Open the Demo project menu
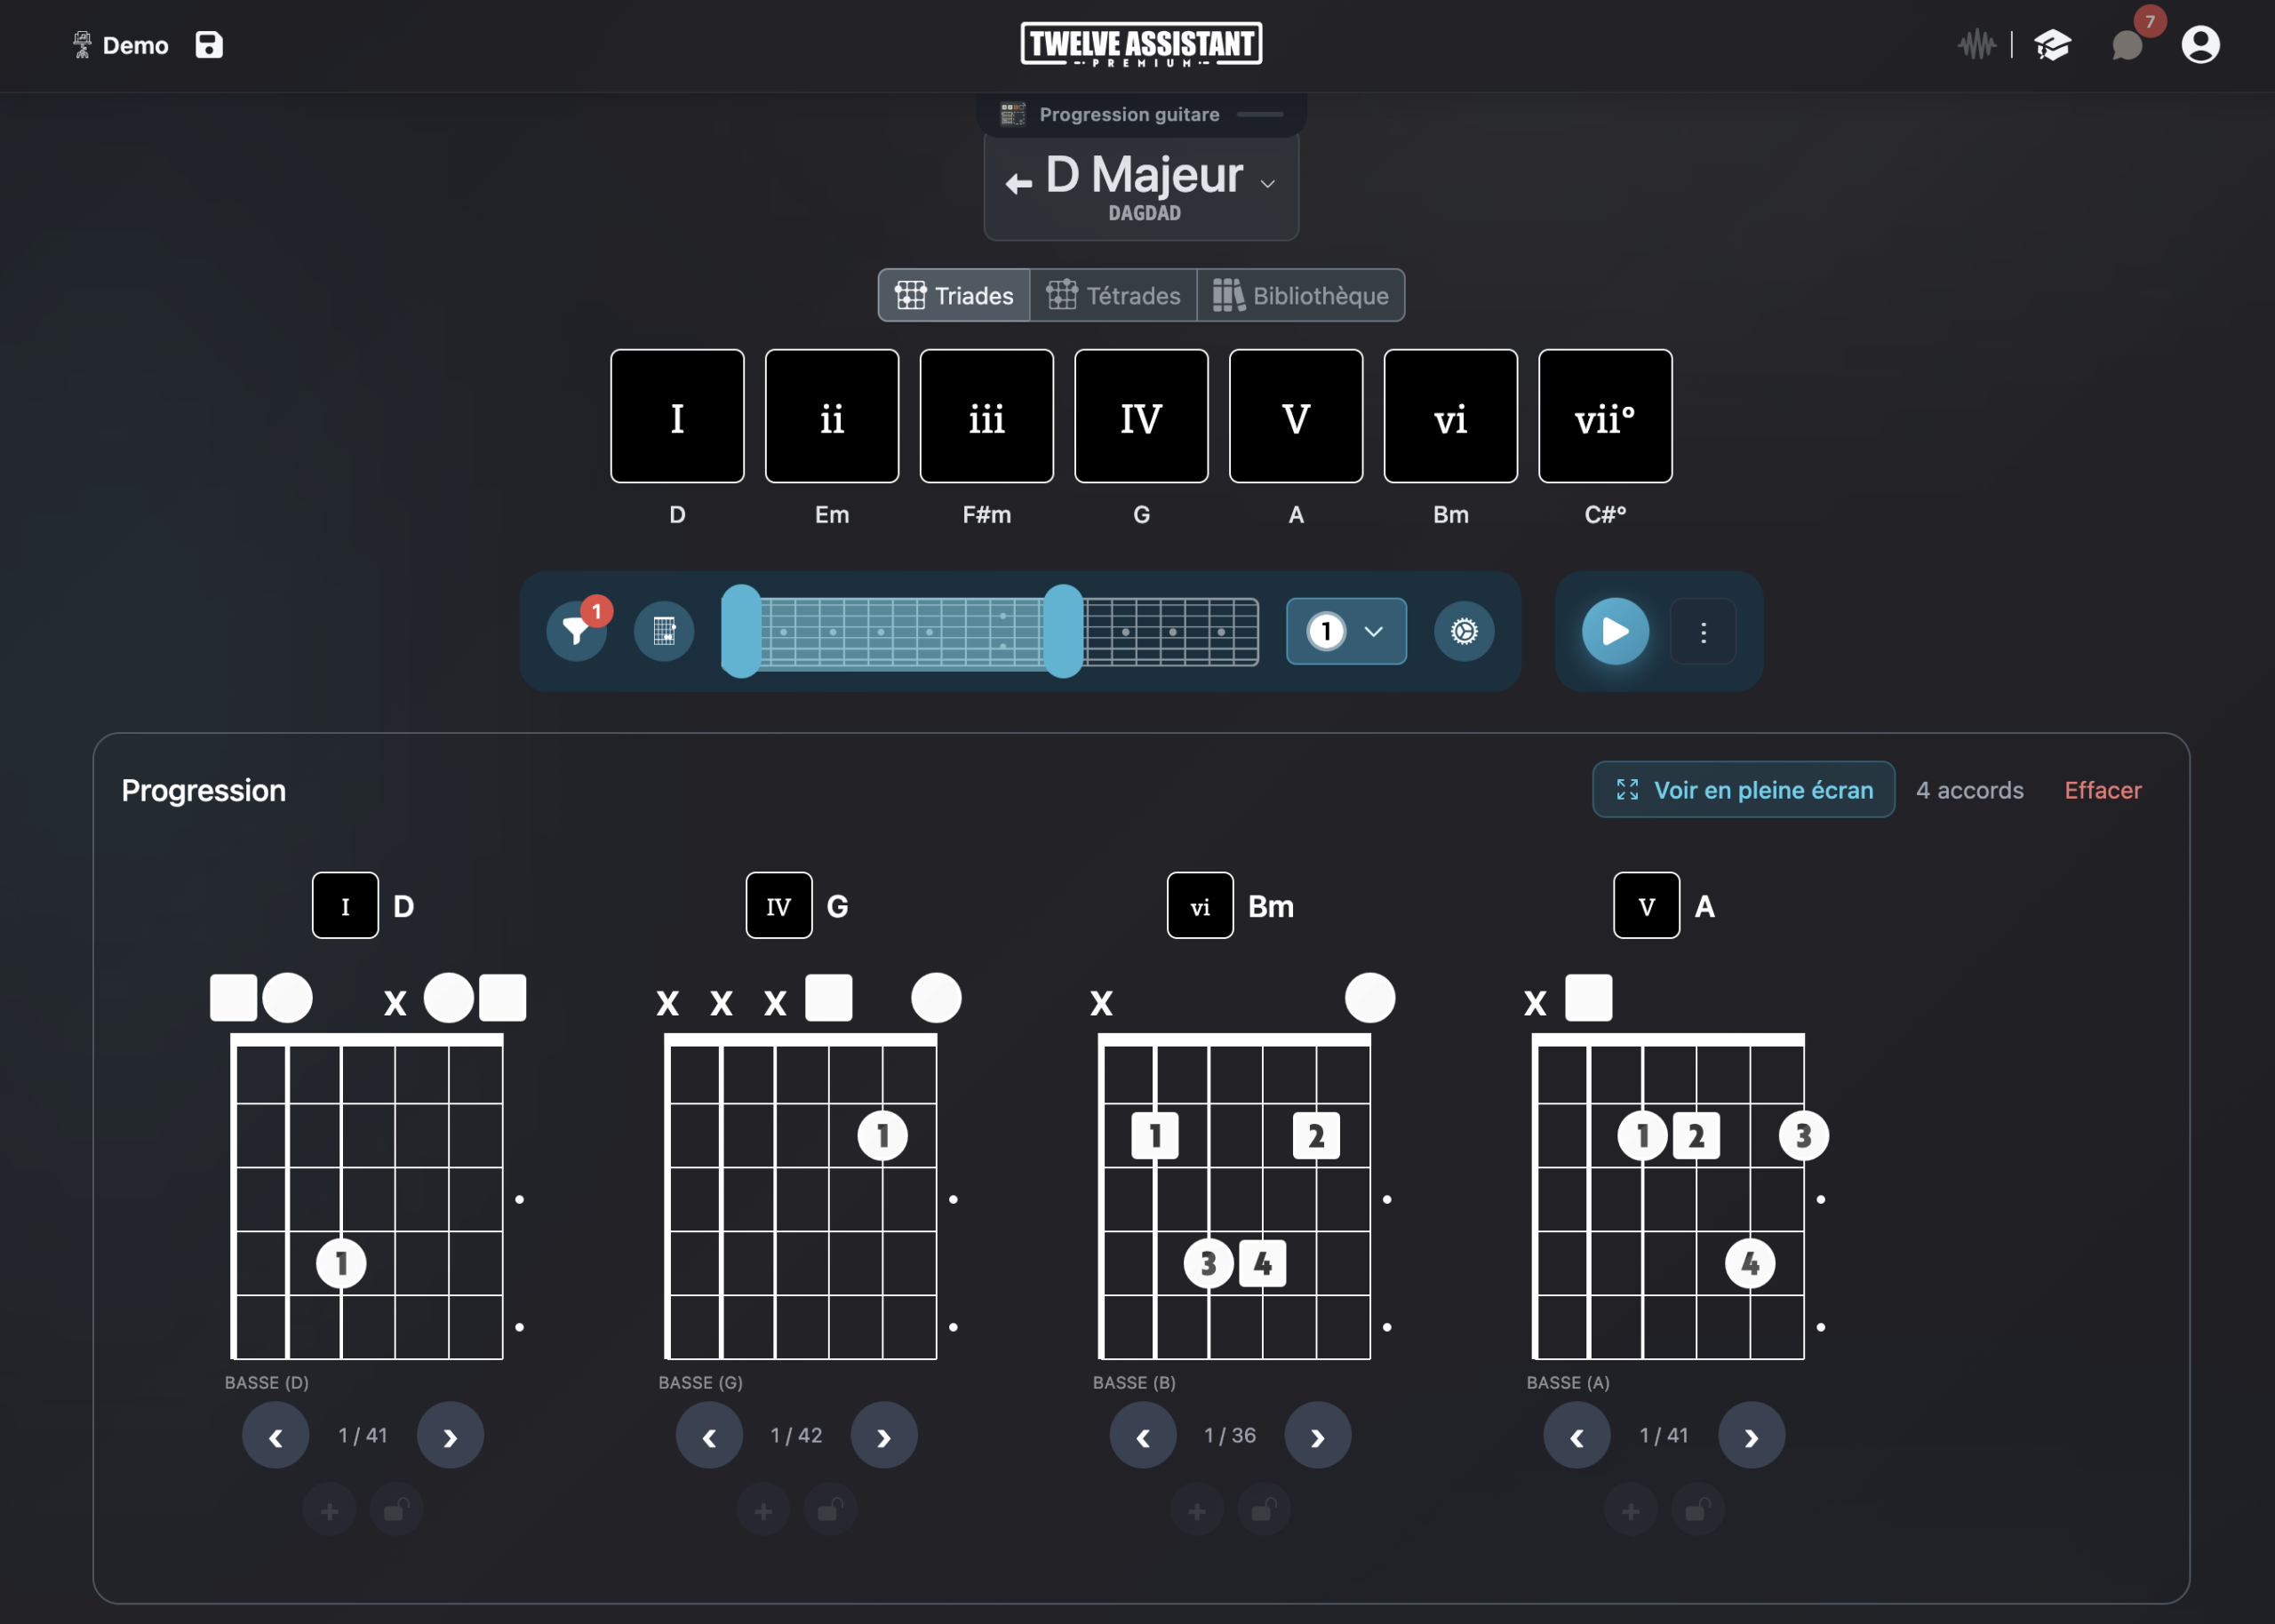 pyautogui.click(x=120, y=45)
